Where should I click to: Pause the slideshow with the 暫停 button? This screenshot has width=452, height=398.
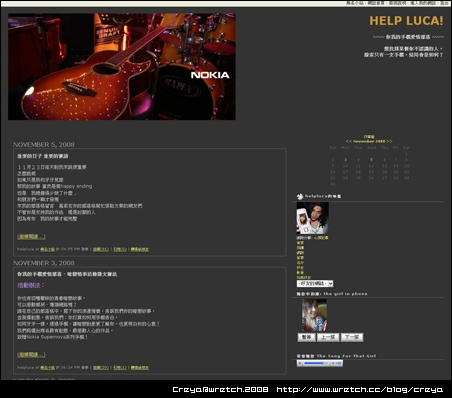pyautogui.click(x=306, y=337)
